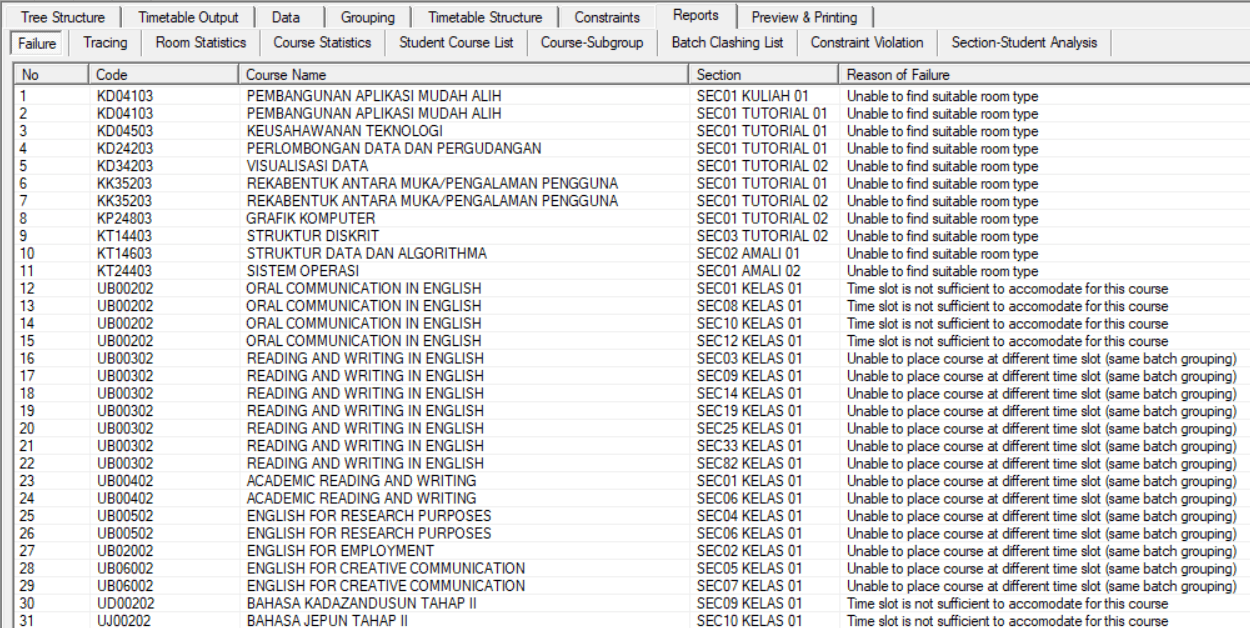Screen dimensions: 1250x628
Task: Select the row 2 KD04103 code cell
Action: coord(125,114)
